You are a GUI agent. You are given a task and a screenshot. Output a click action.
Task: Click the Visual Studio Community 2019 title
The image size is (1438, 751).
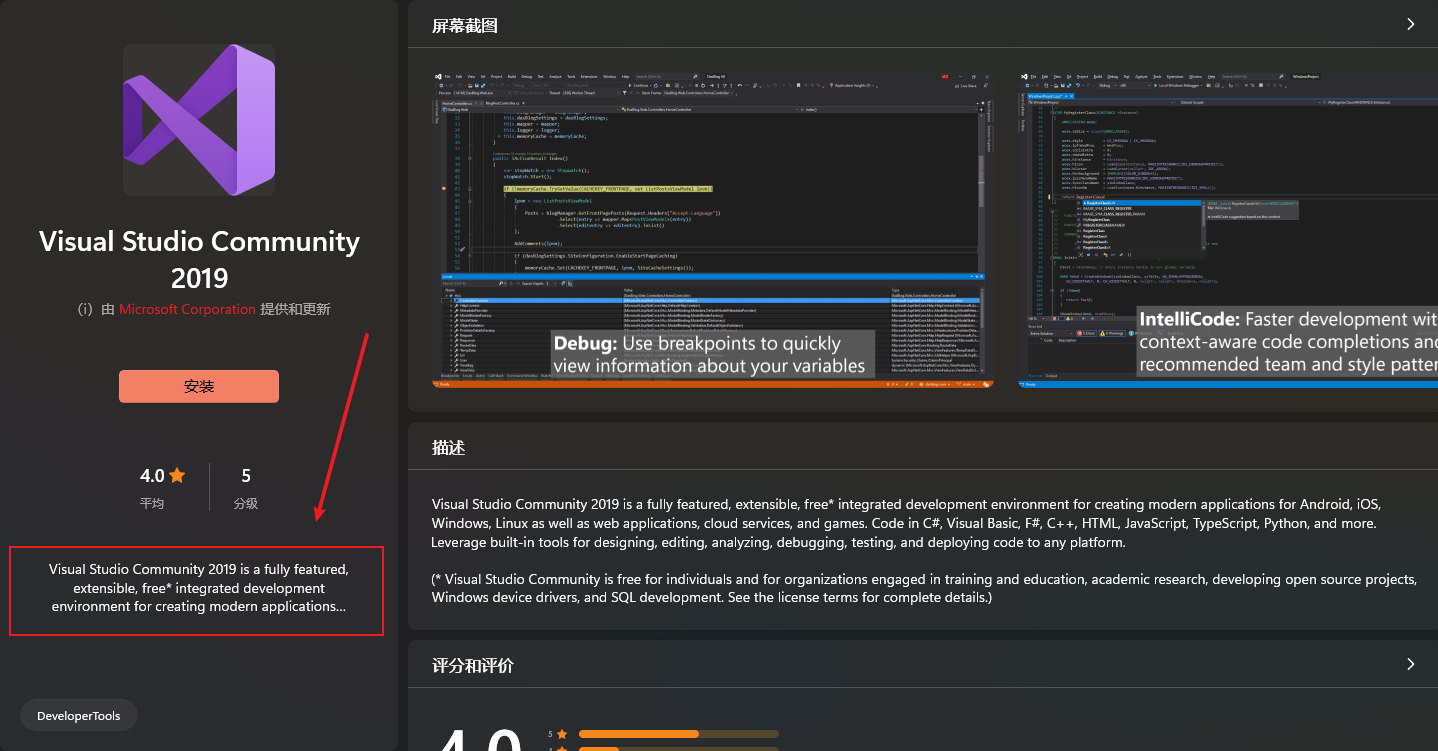pos(199,260)
